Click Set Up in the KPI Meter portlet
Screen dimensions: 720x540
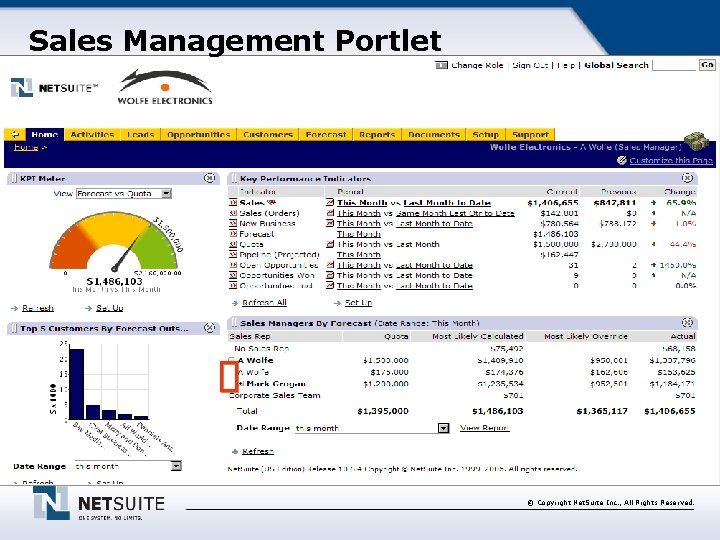click(110, 308)
